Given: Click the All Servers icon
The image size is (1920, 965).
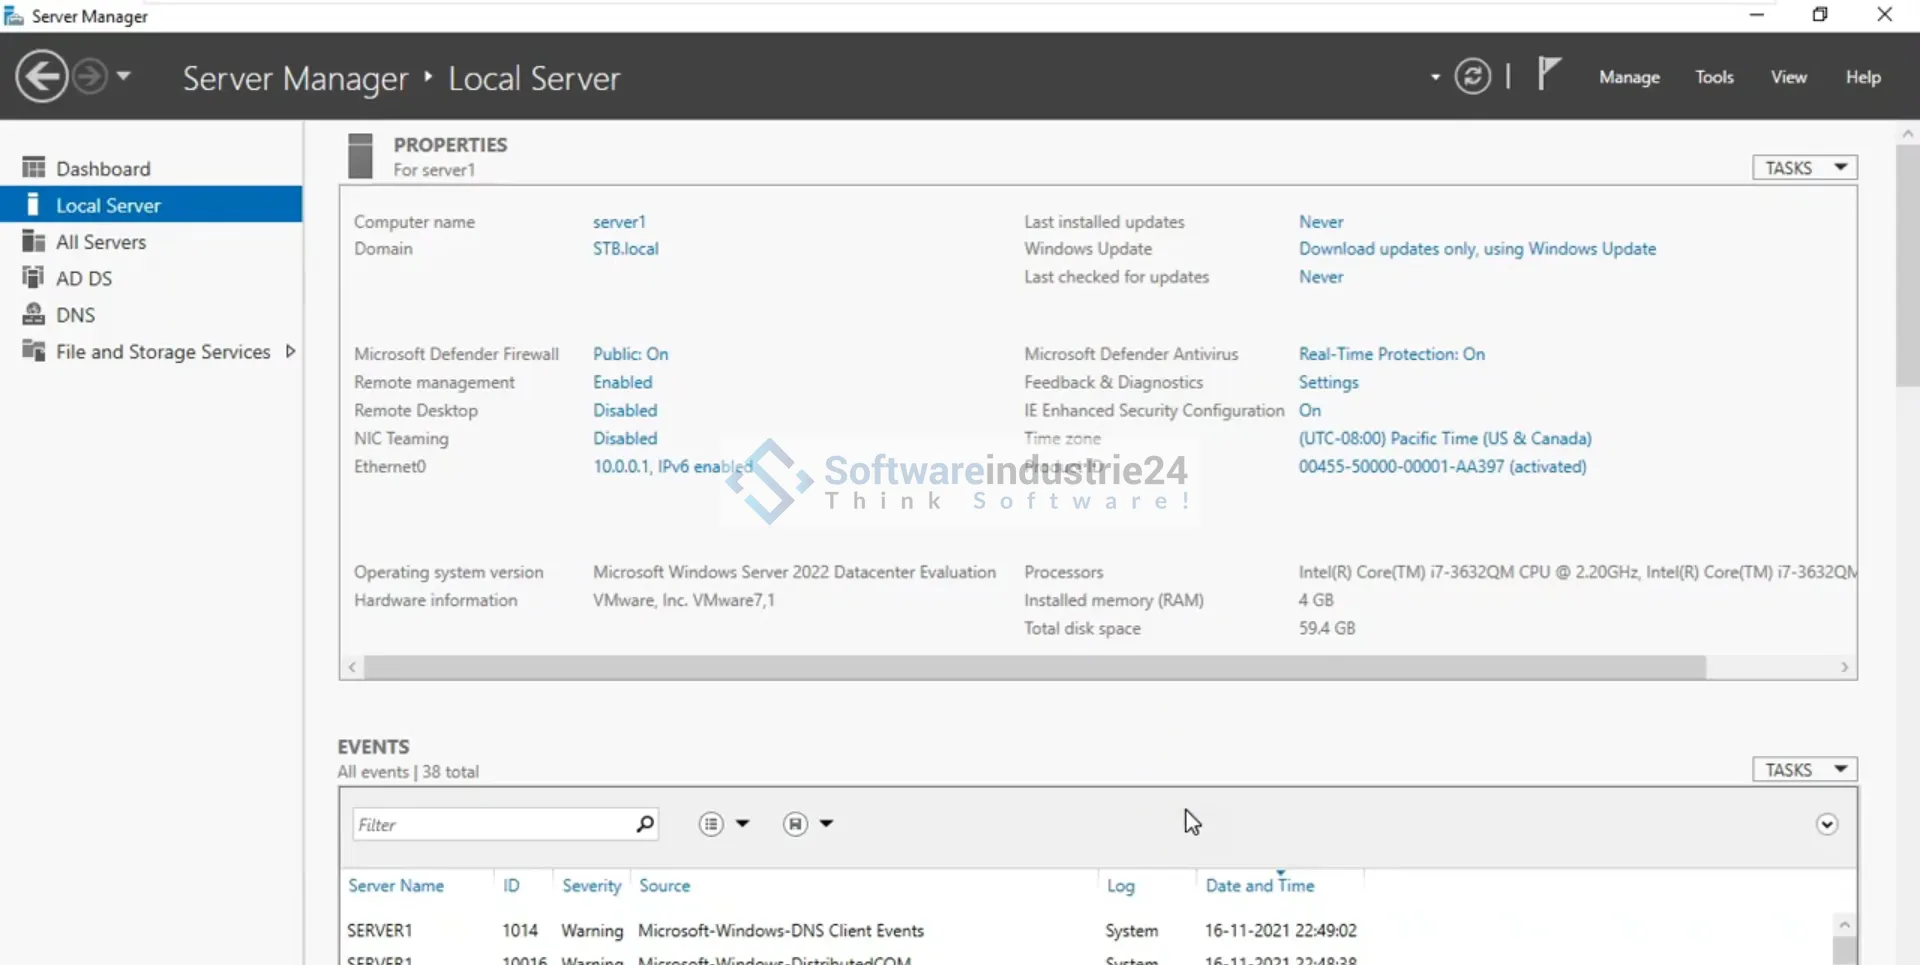Looking at the screenshot, I should [x=34, y=242].
